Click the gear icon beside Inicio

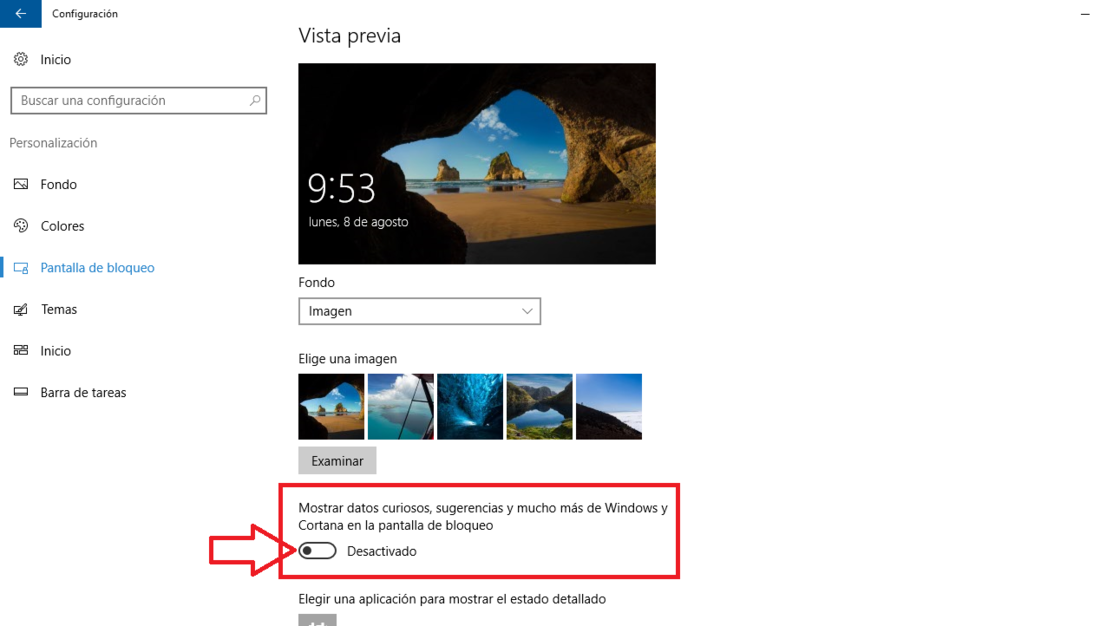point(21,60)
